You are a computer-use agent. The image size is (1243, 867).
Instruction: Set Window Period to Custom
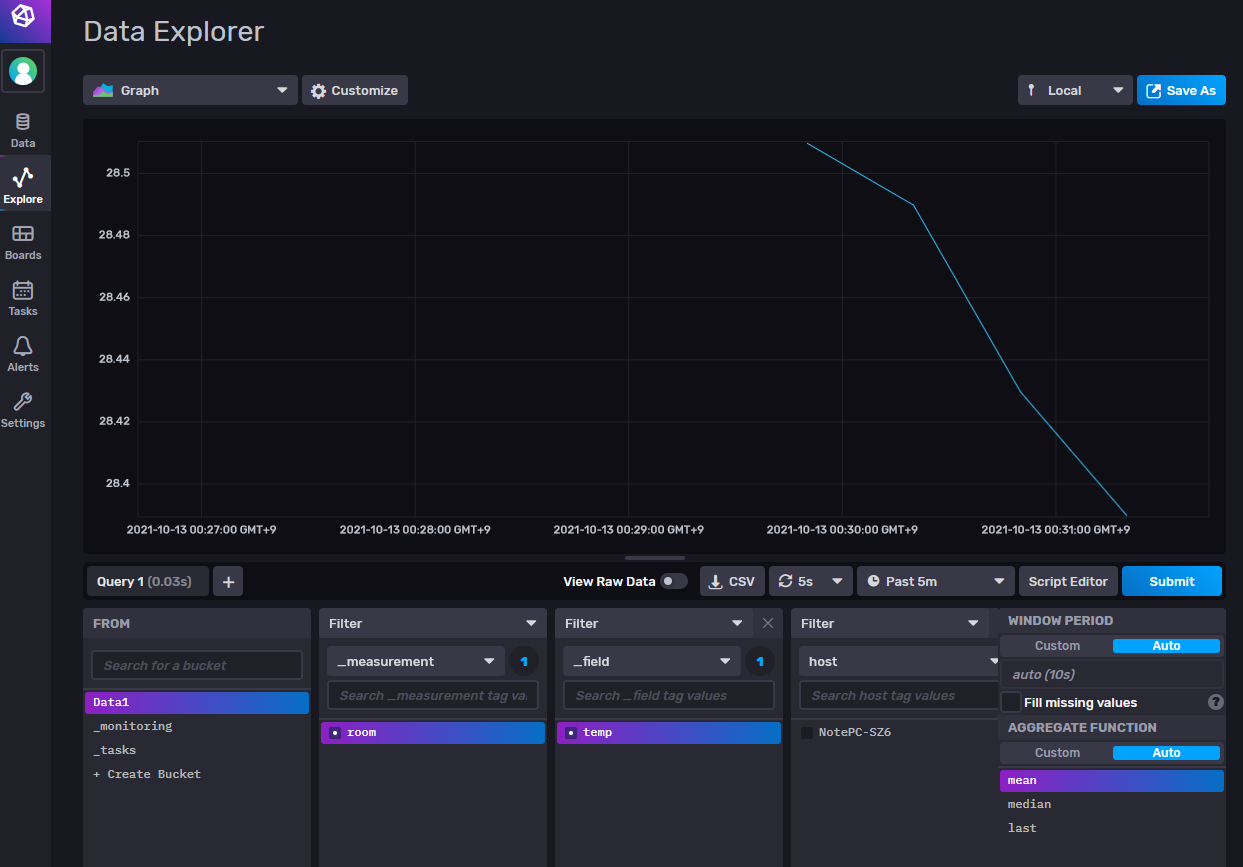click(x=1057, y=645)
